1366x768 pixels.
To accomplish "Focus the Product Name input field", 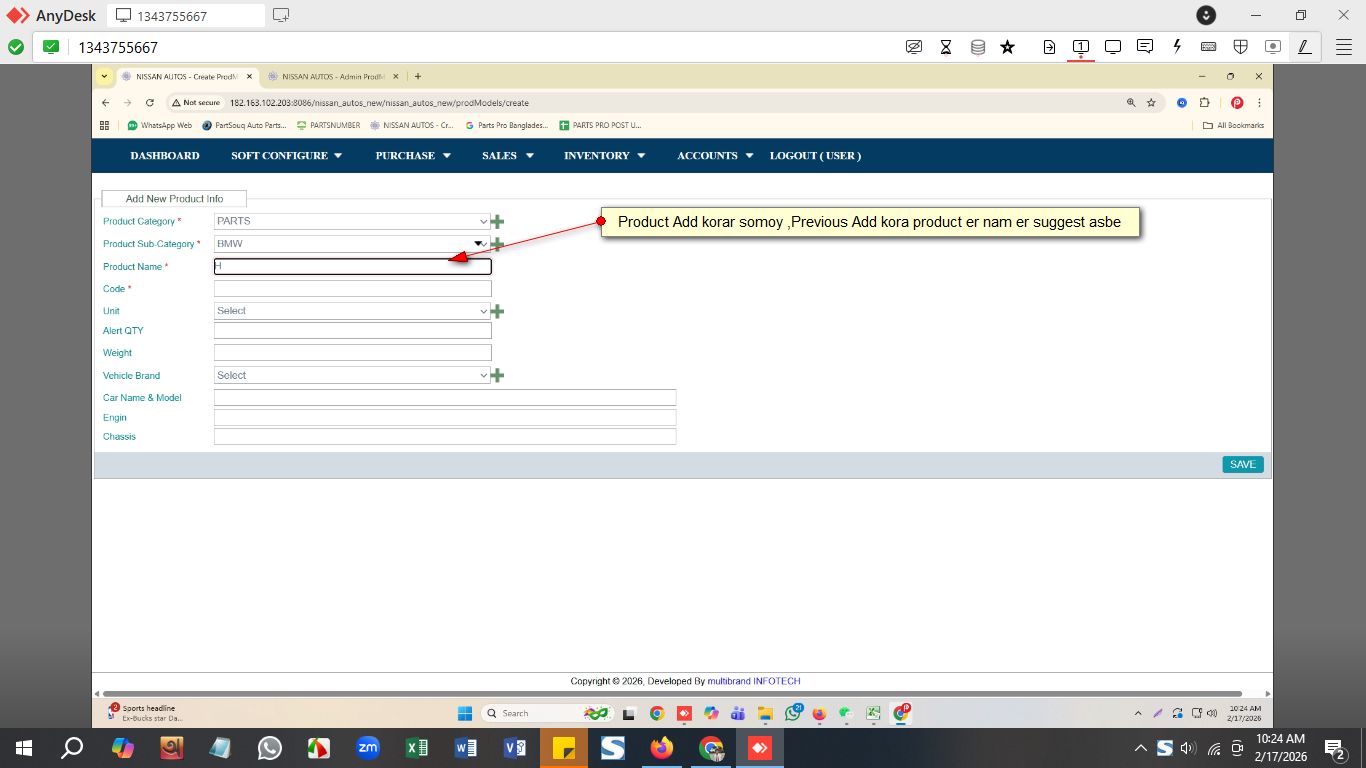I will 353,267.
